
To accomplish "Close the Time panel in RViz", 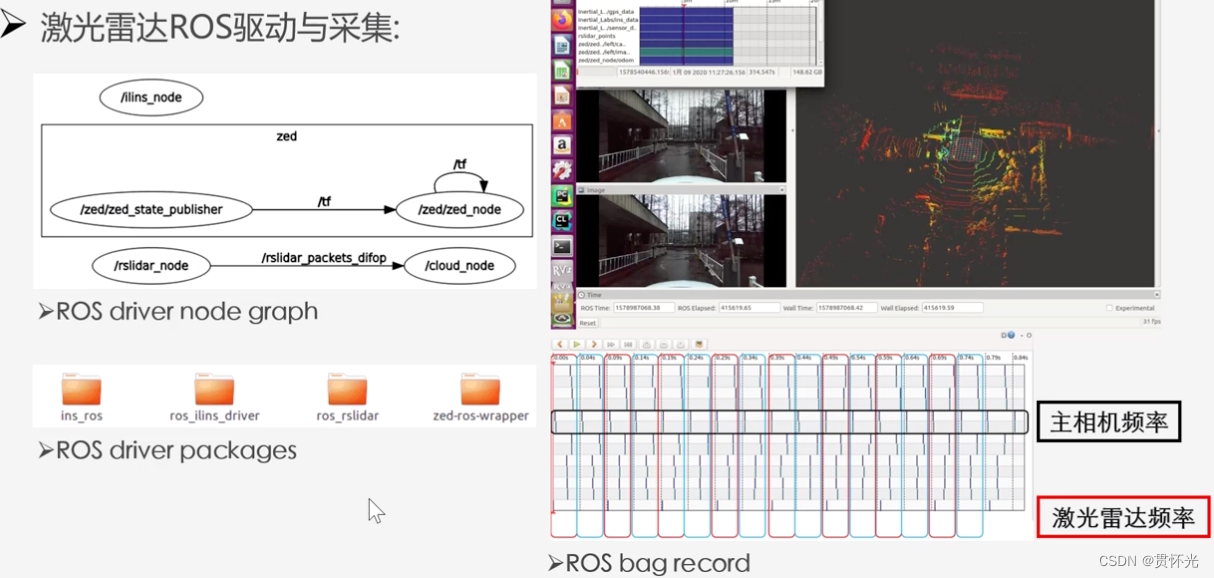I will coord(1157,295).
